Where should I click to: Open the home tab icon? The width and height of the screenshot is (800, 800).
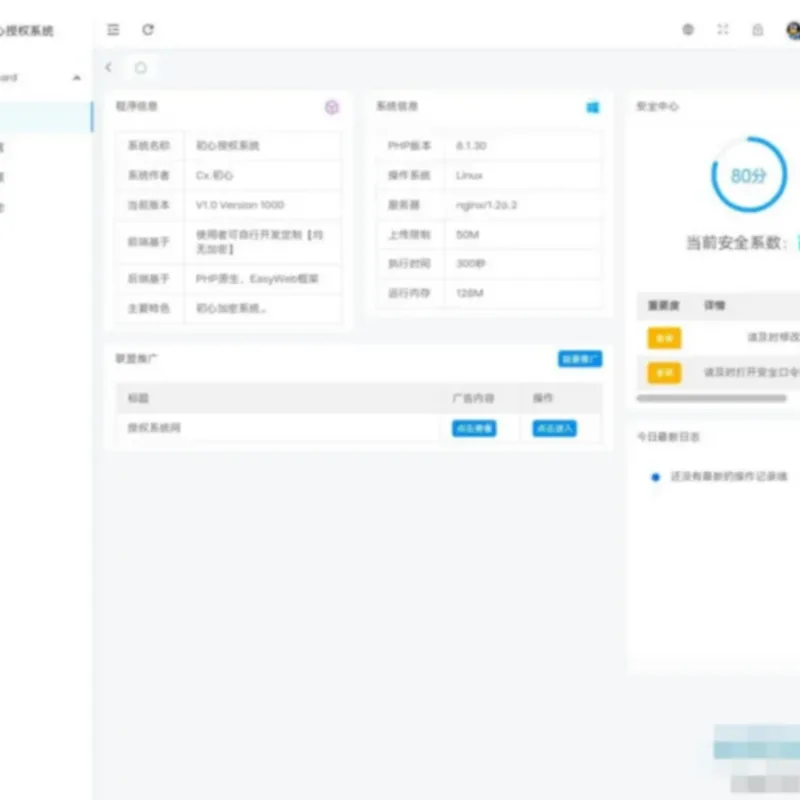point(141,67)
